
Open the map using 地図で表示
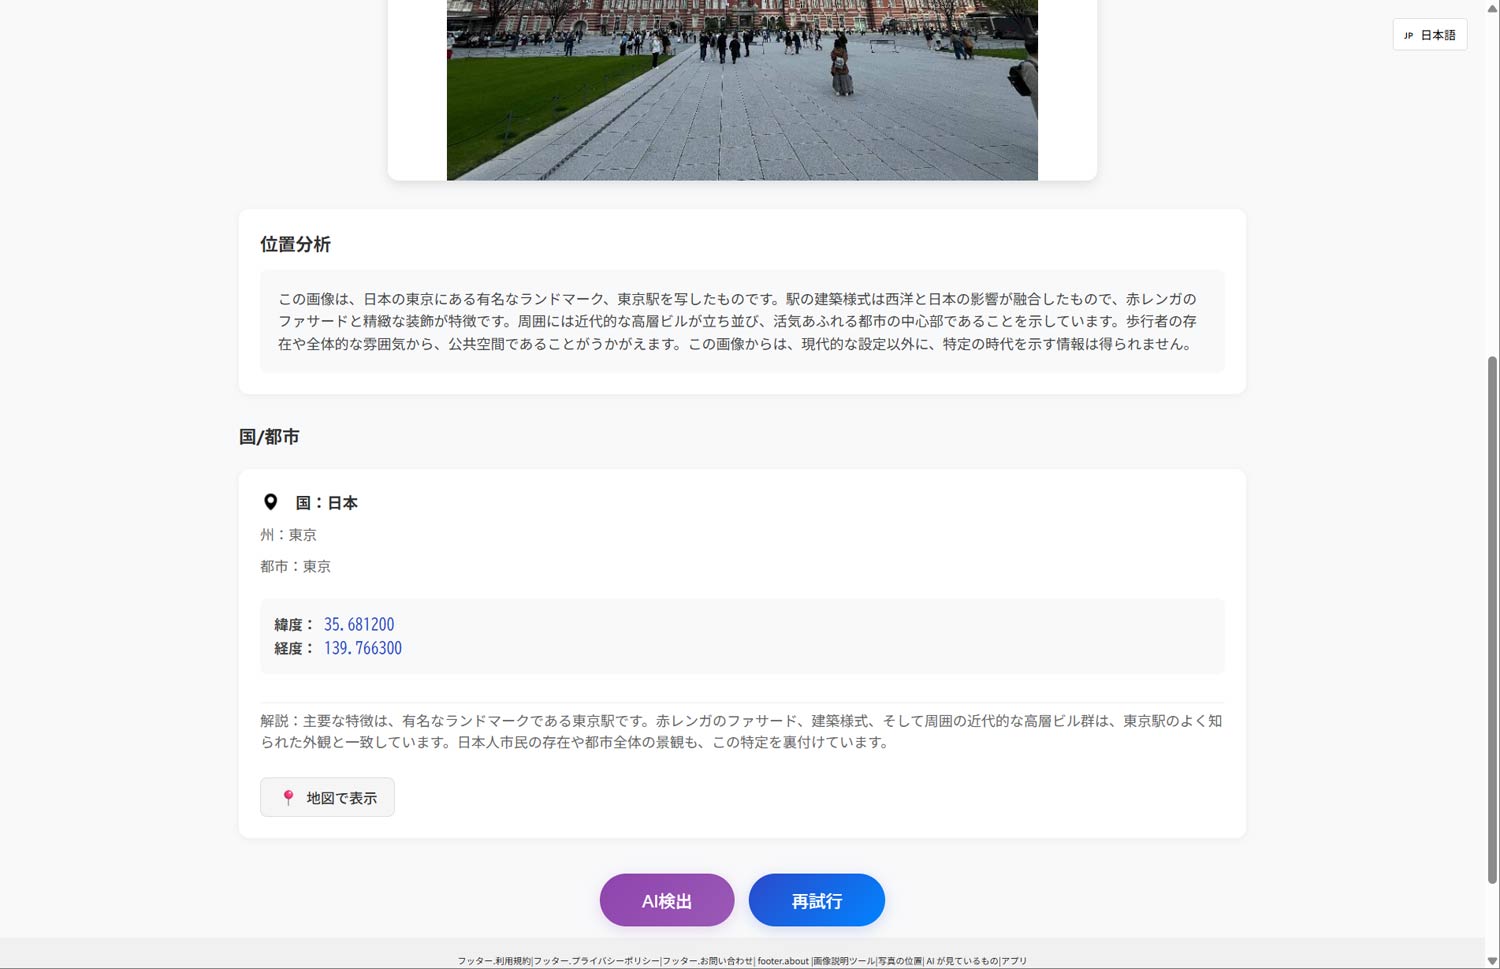pos(327,797)
